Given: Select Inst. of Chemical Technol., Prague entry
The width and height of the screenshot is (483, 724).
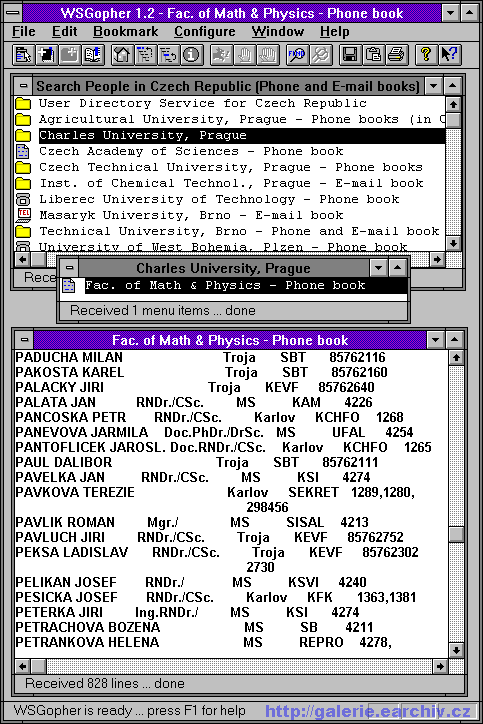Looking at the screenshot, I should coord(230,183).
